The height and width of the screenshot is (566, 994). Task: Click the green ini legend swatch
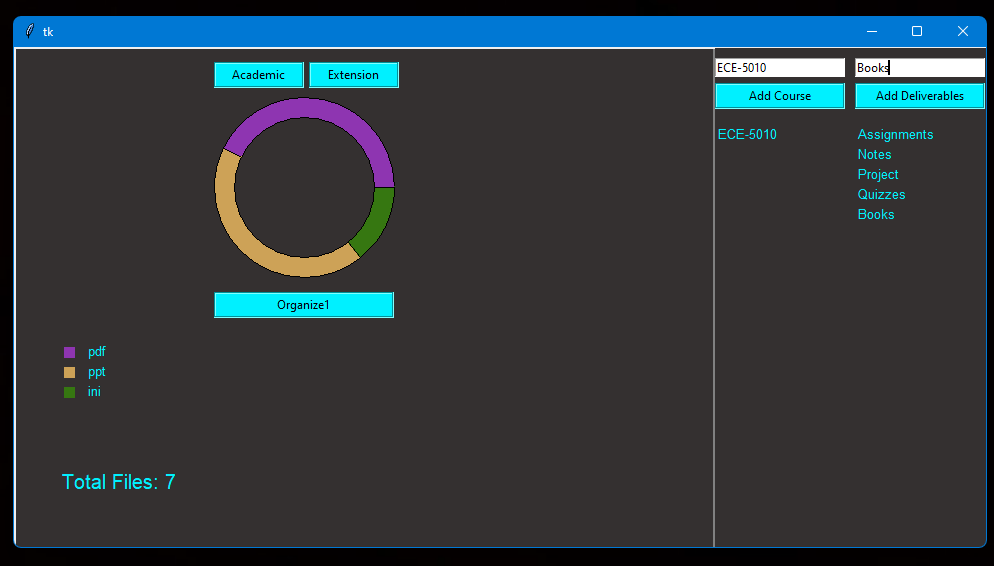click(x=69, y=392)
